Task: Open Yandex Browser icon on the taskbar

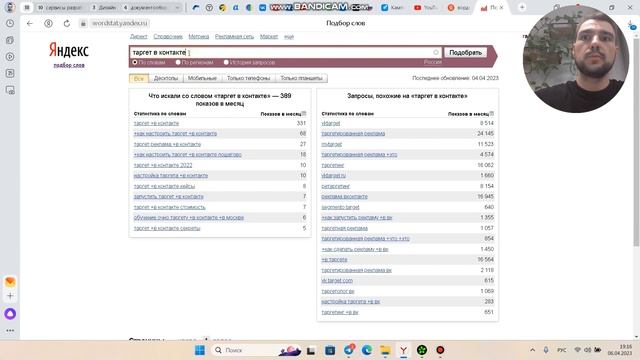Action: (403, 350)
